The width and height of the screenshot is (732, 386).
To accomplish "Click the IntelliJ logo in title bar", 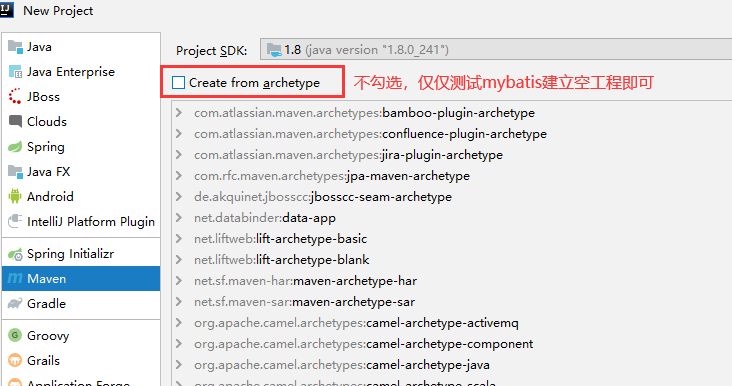I will (x=6, y=9).
